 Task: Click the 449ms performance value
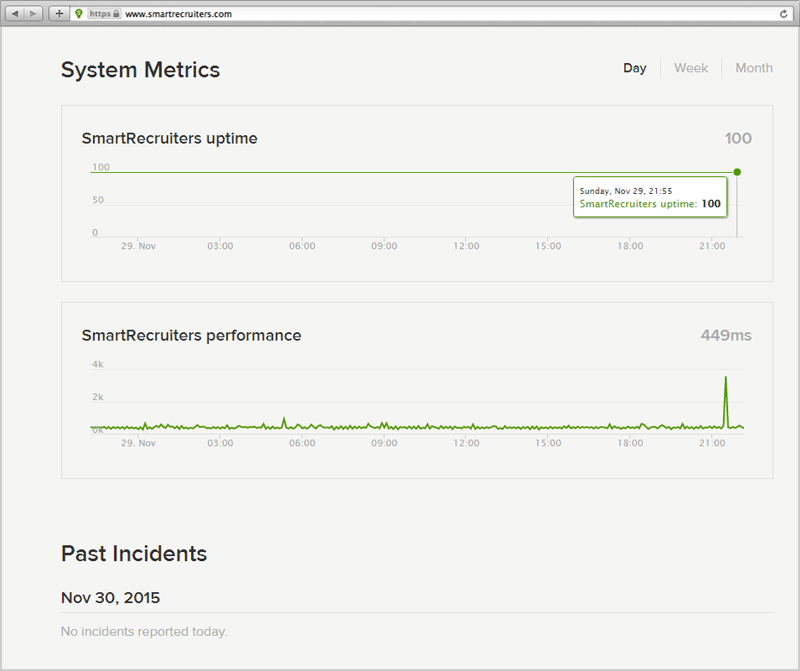tap(726, 335)
